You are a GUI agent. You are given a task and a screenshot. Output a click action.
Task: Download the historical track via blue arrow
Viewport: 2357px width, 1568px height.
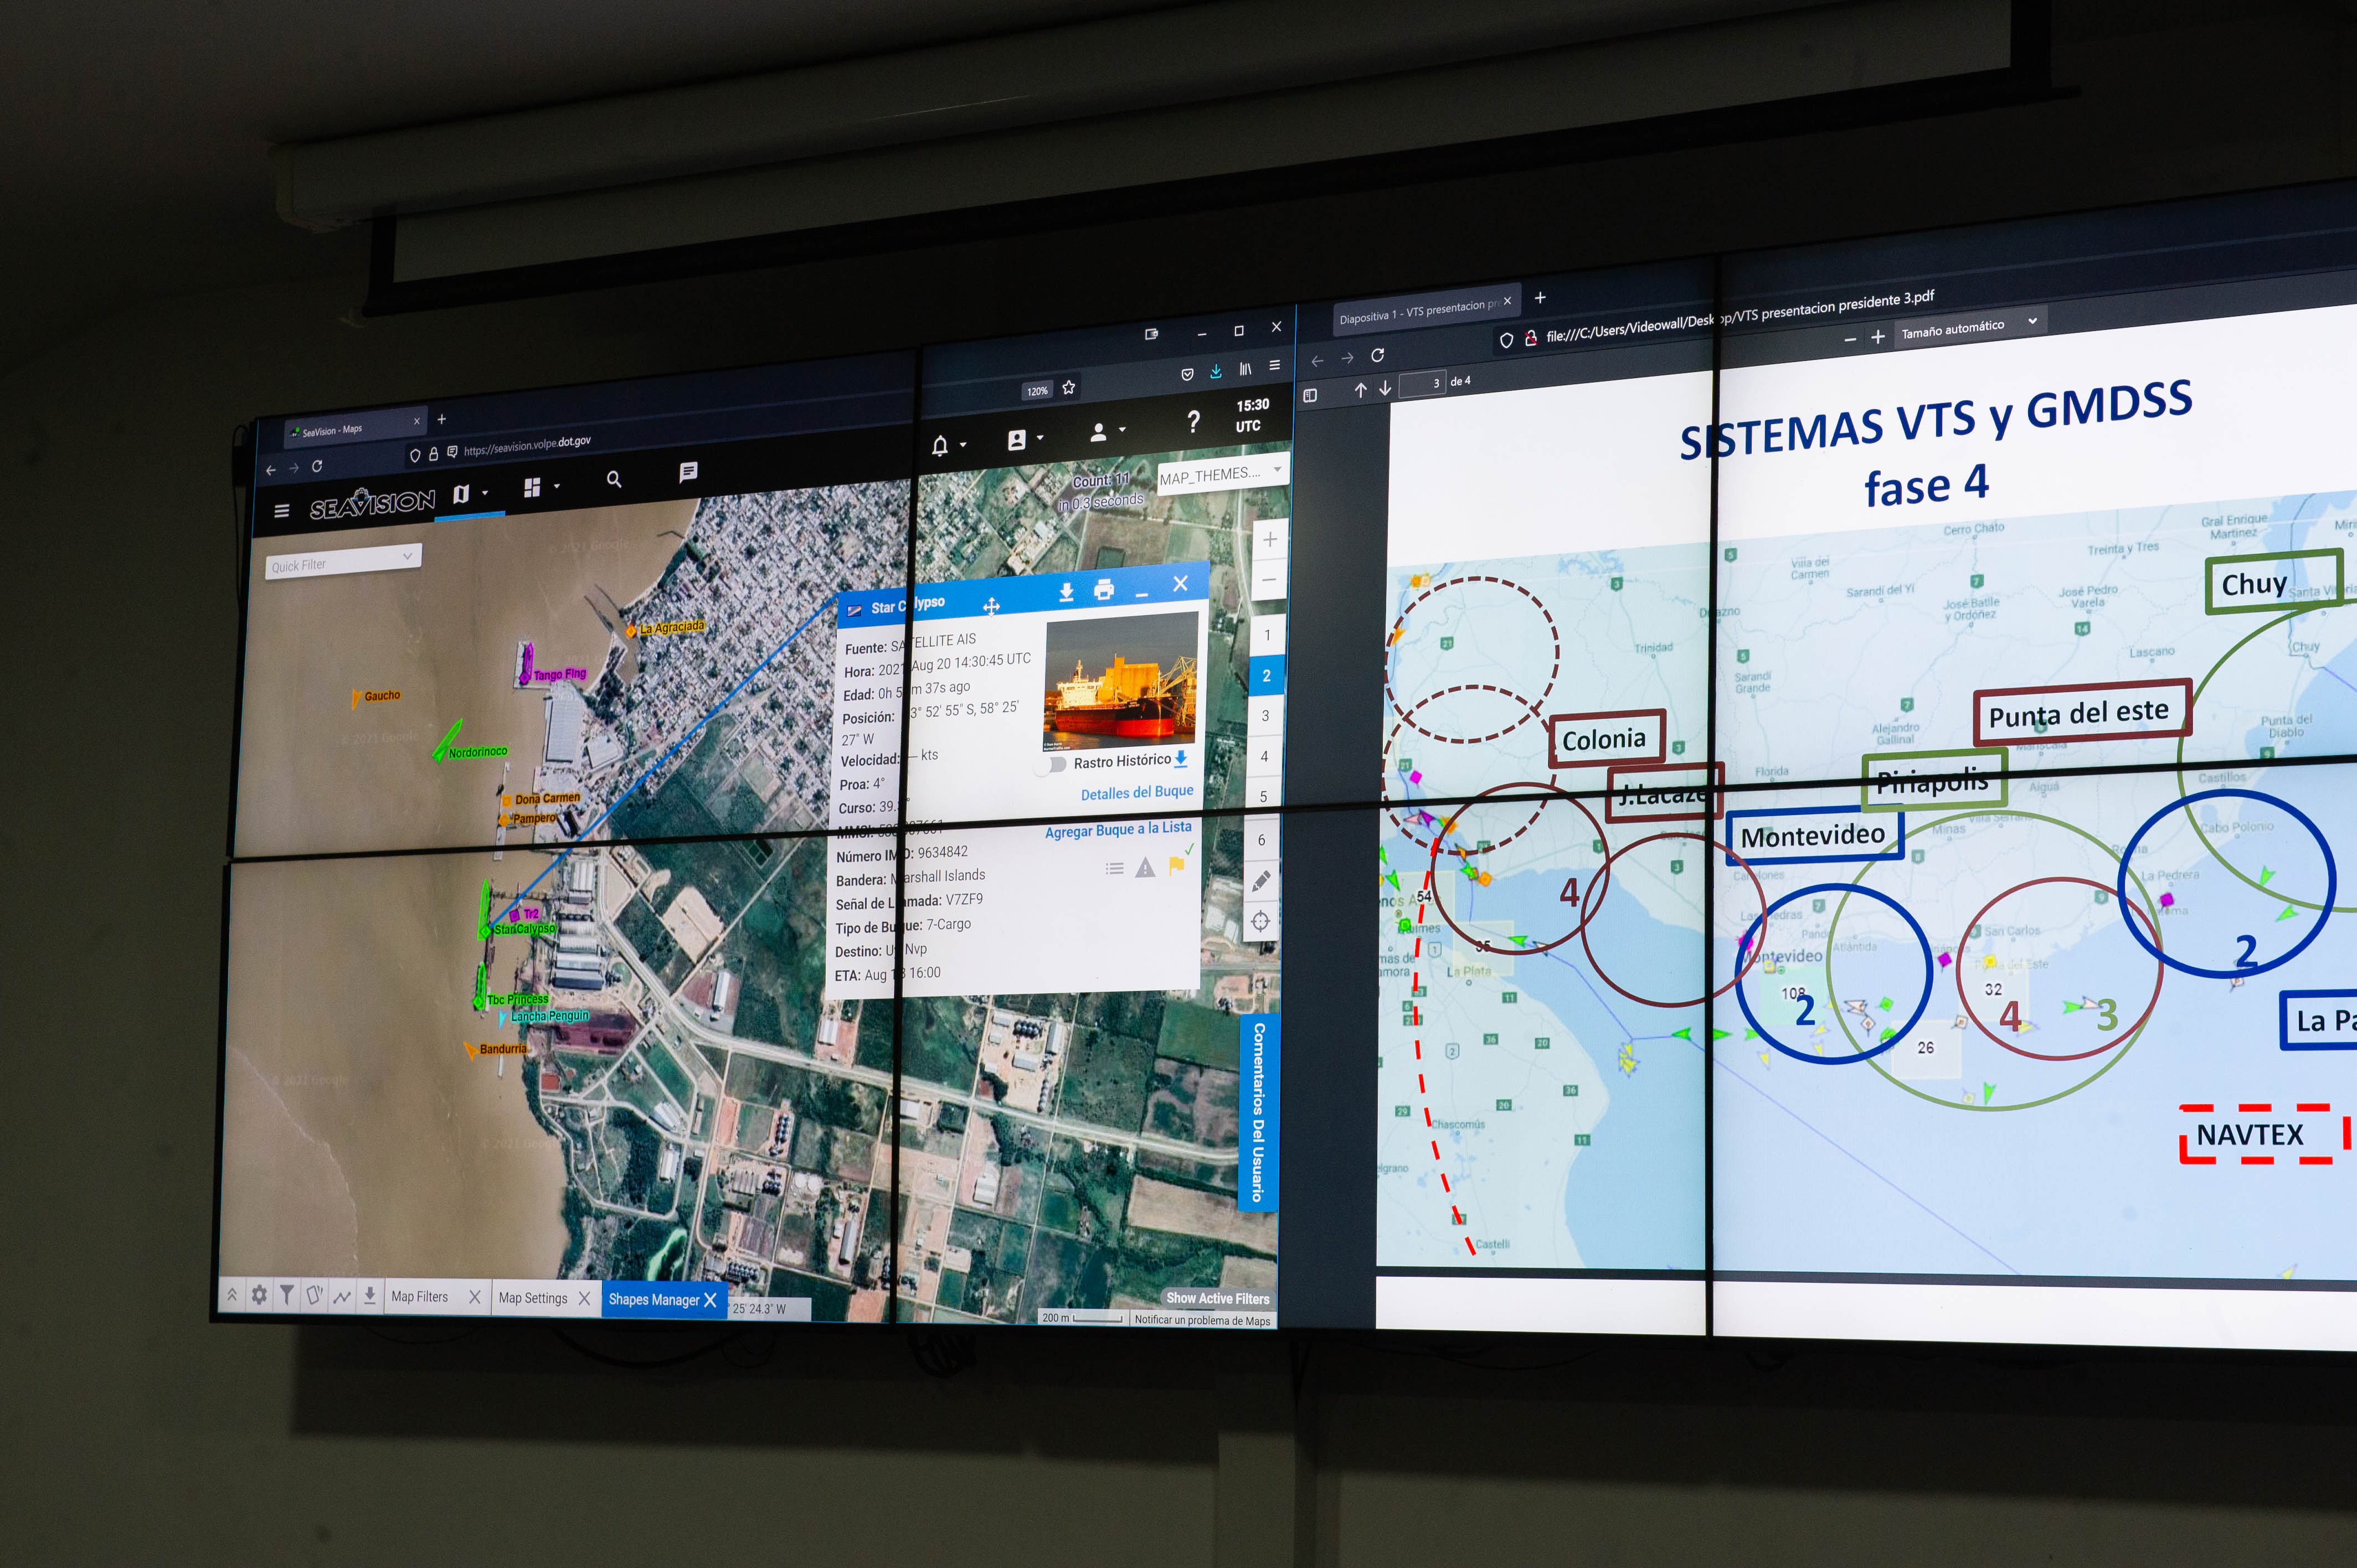point(1181,759)
